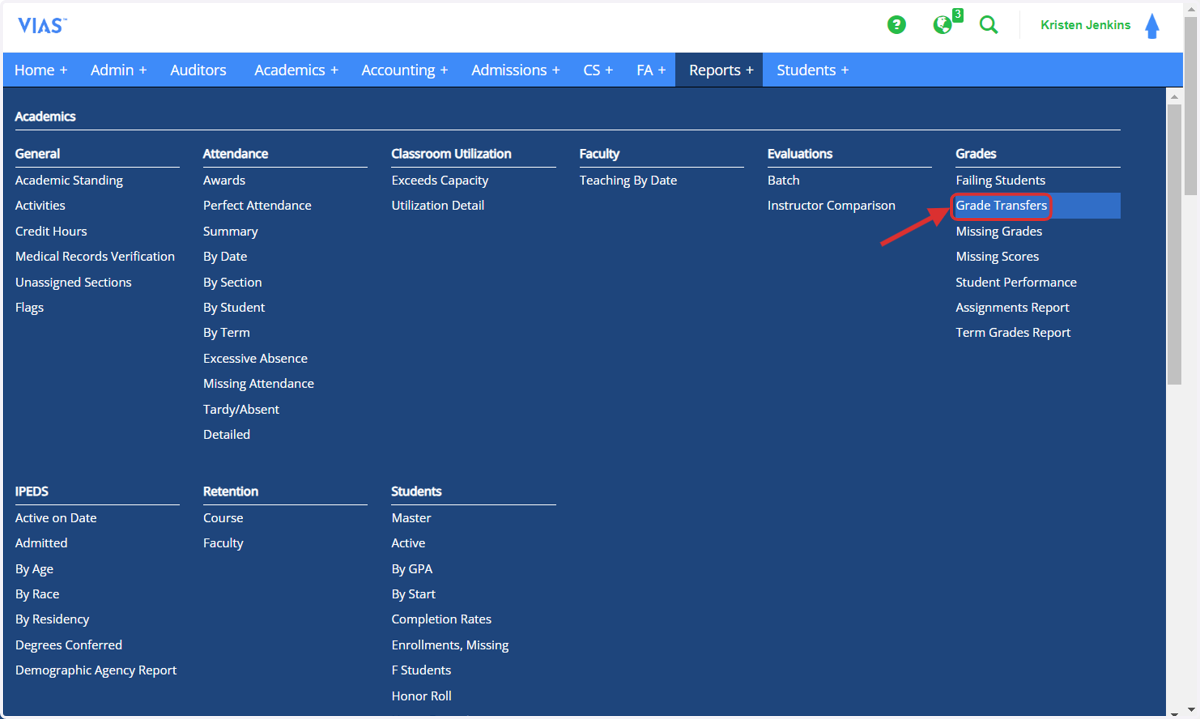1200x719 pixels.
Task: Open Completion Rates report
Action: 441,619
